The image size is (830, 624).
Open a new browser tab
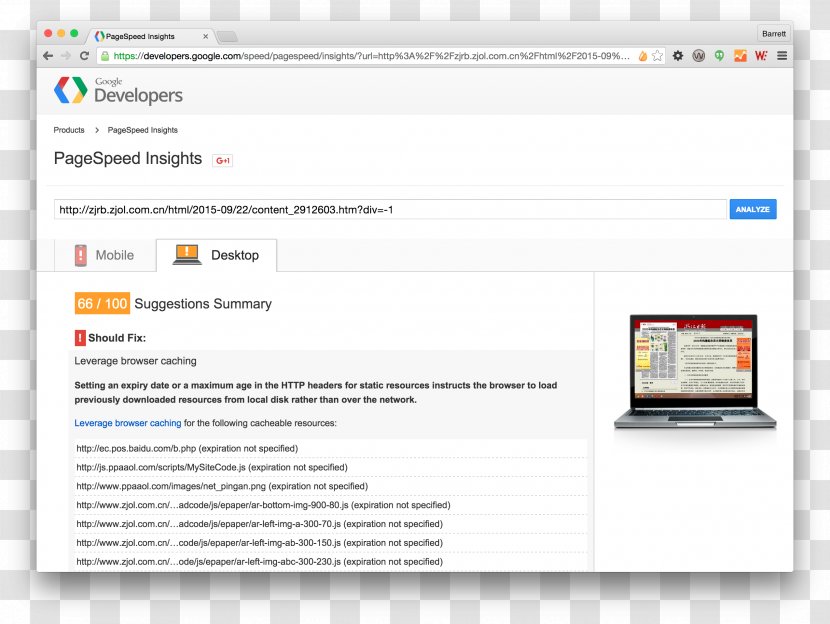point(227,37)
